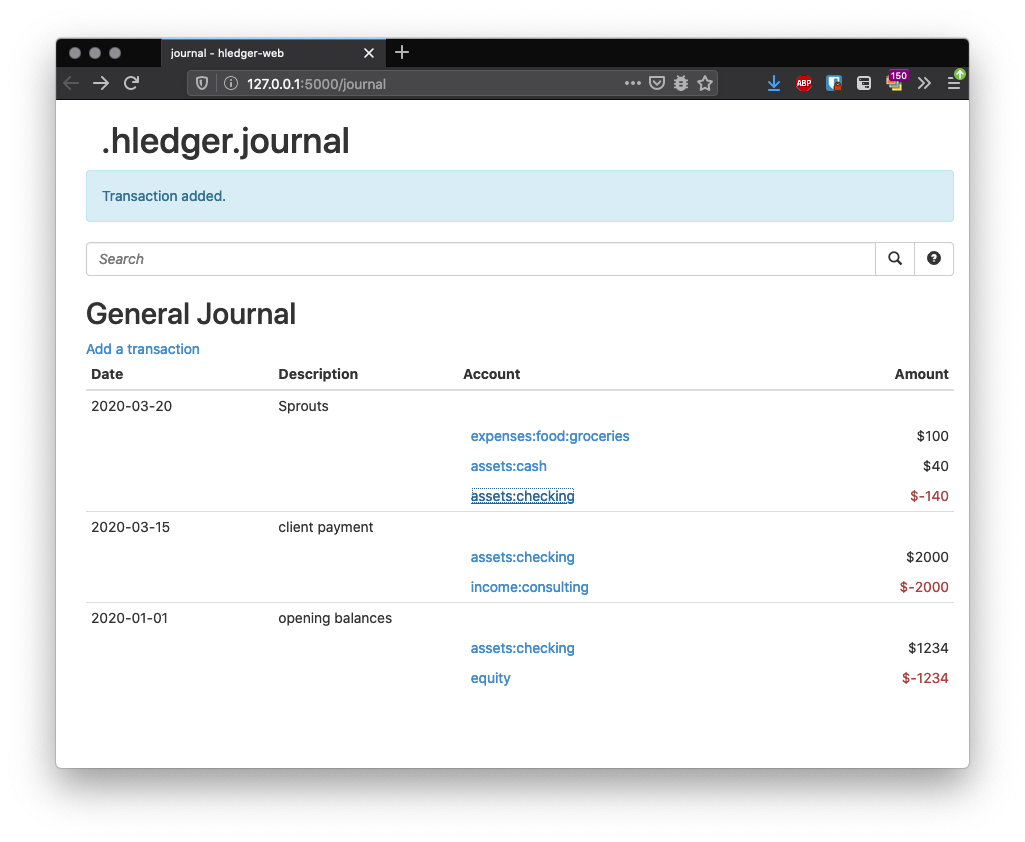Expand overflow toolbar chevrons

924,83
